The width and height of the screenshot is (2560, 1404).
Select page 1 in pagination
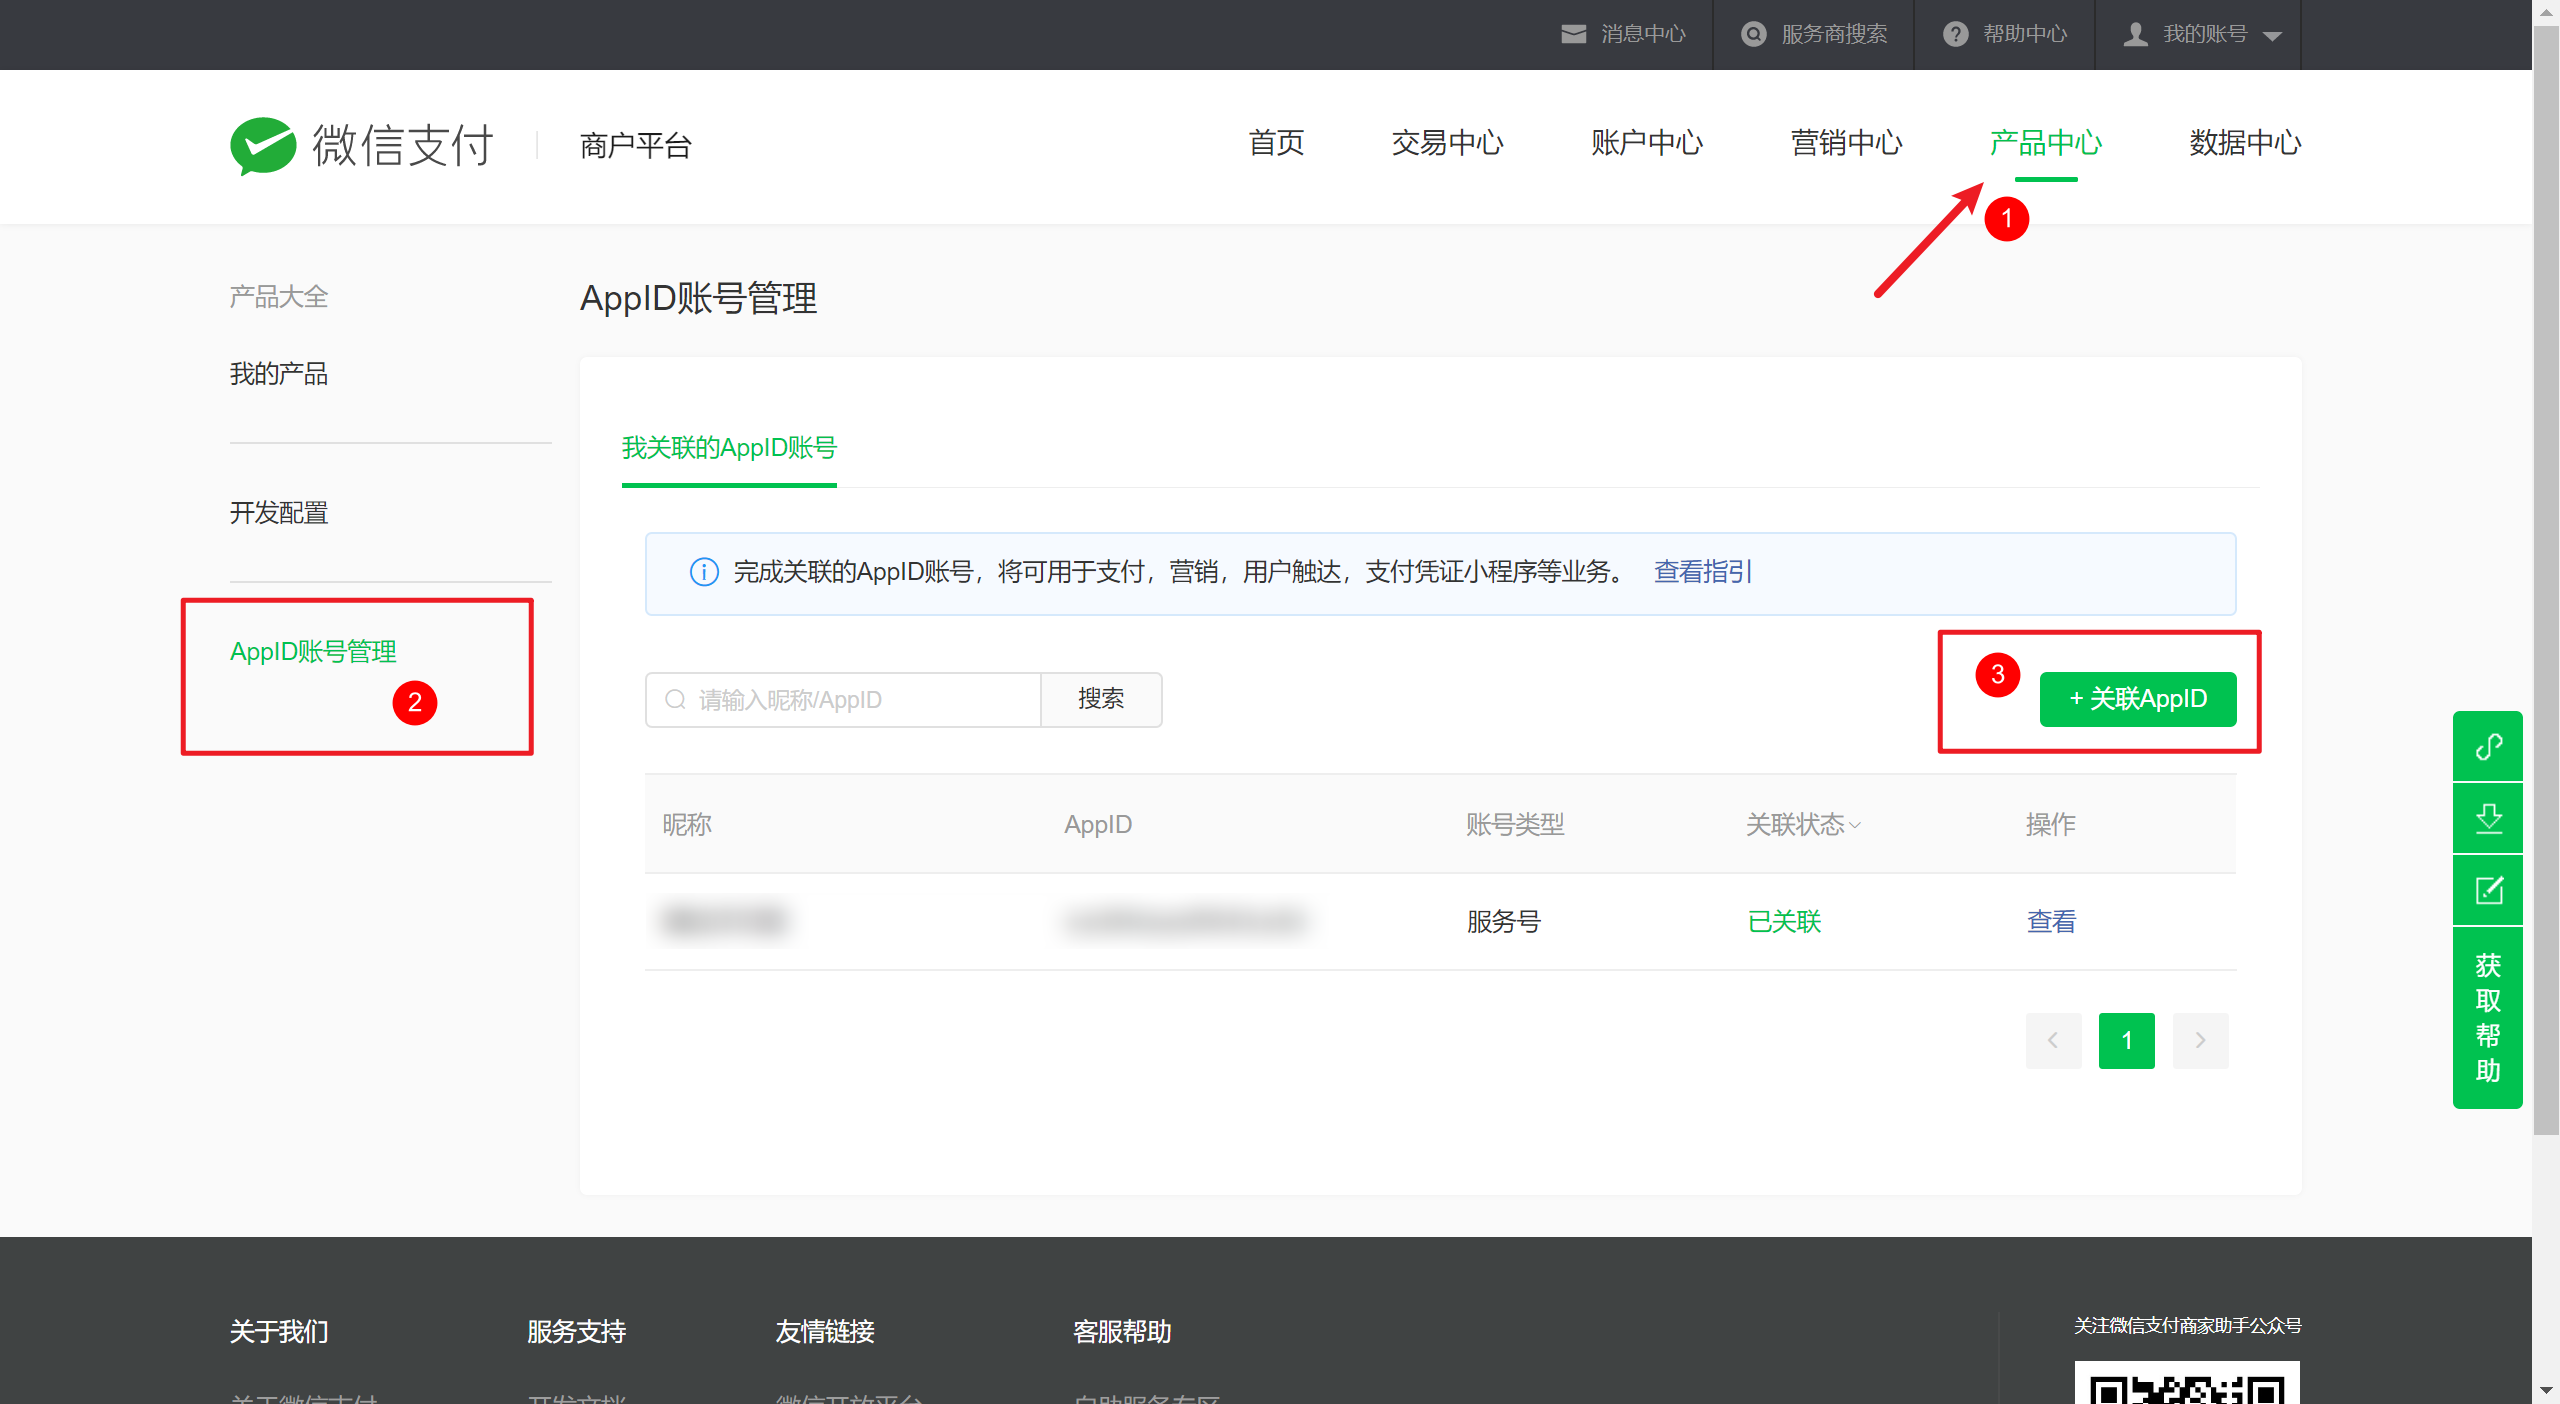click(2127, 1041)
